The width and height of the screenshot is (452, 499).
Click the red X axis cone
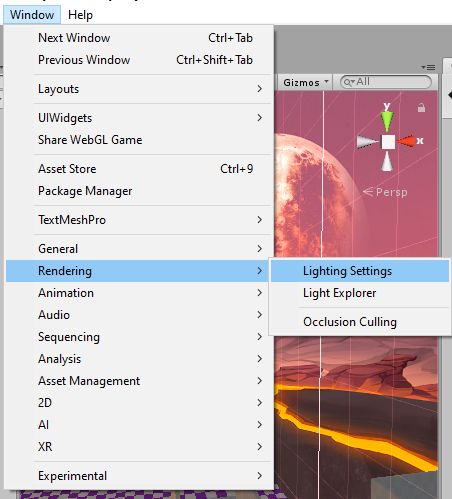click(406, 141)
